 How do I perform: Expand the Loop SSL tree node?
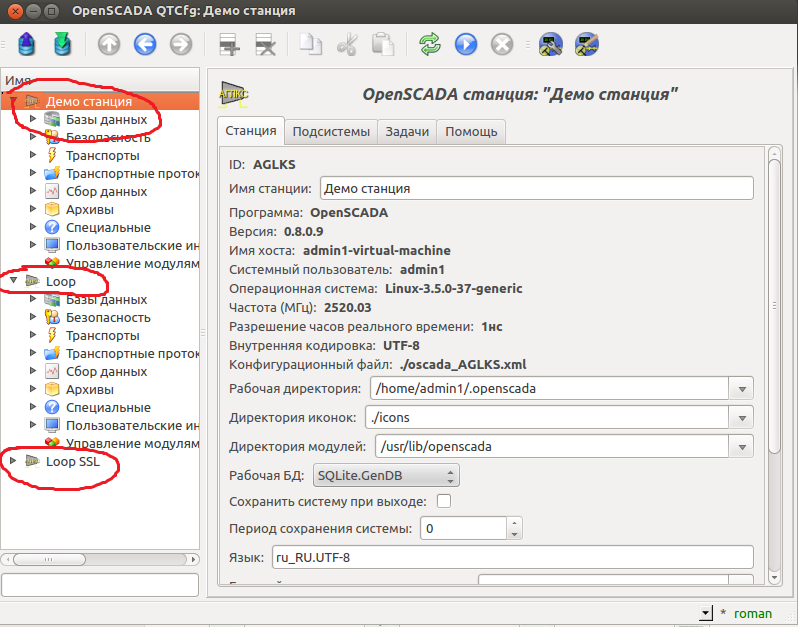13,461
